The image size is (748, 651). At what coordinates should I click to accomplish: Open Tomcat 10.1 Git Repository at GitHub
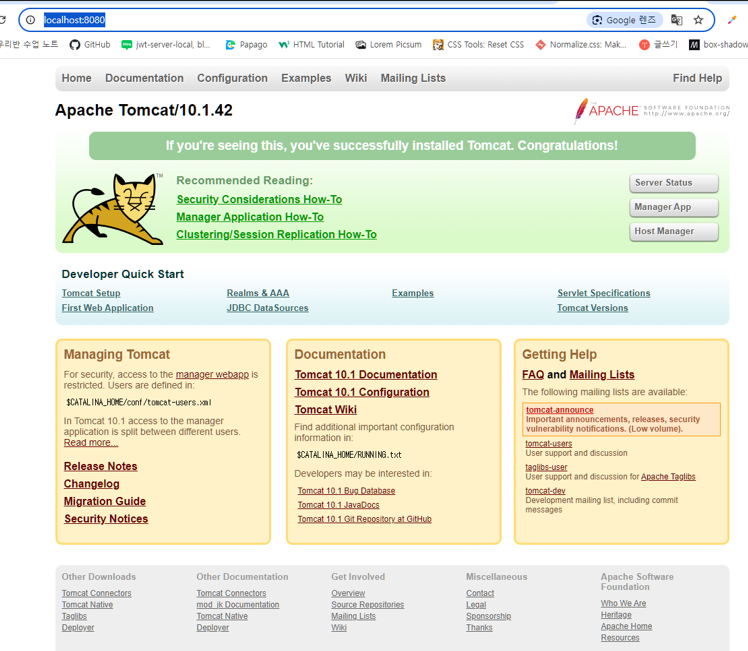pyautogui.click(x=364, y=519)
